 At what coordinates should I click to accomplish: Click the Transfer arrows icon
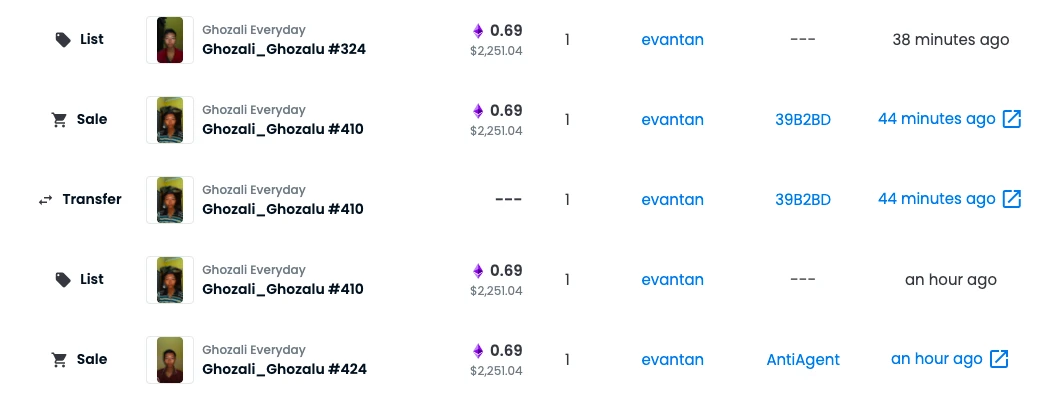coord(45,199)
